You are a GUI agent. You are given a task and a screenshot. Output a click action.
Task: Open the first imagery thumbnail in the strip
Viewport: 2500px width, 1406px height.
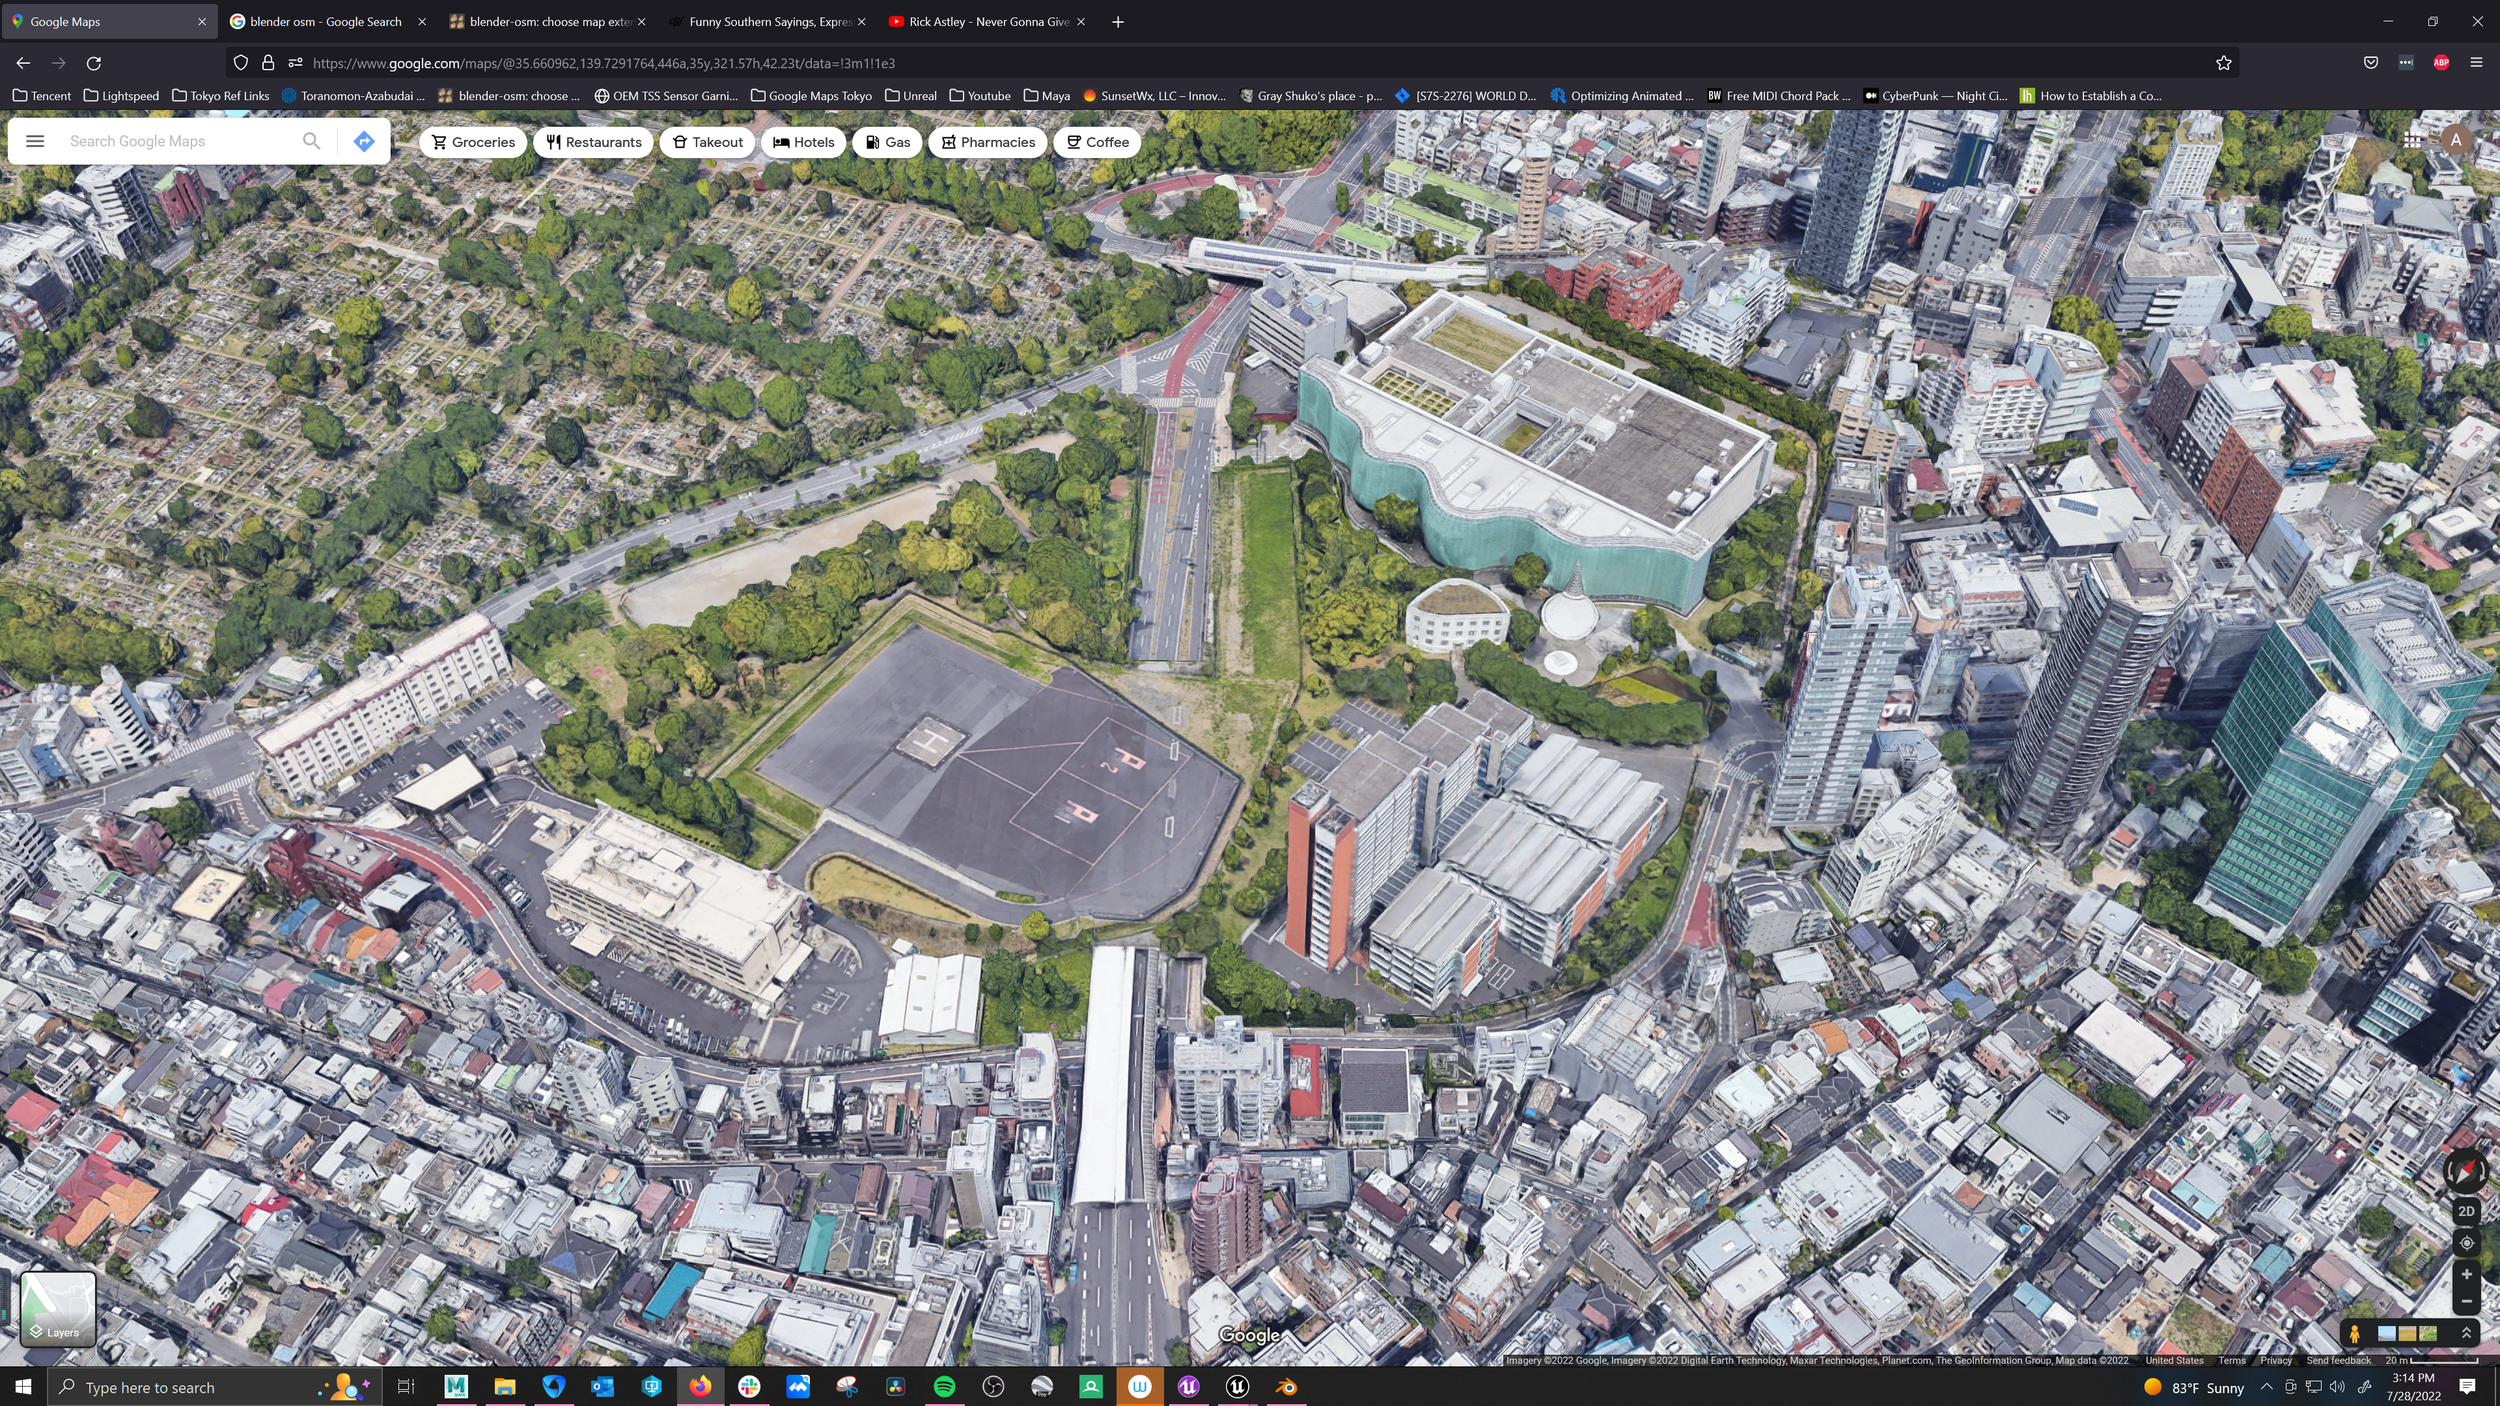click(2386, 1333)
